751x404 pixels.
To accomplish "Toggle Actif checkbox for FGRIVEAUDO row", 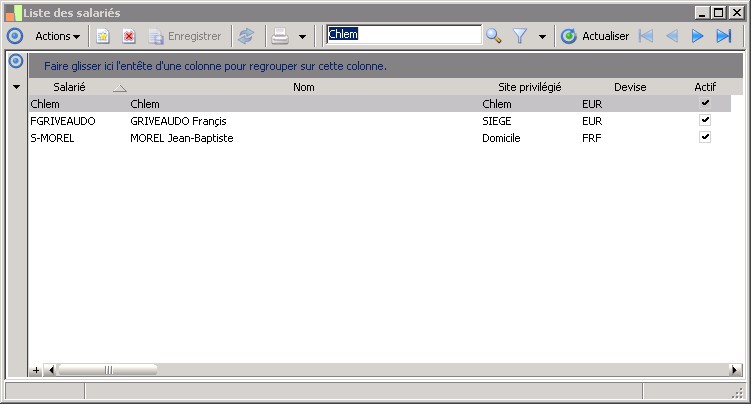I will pyautogui.click(x=705, y=120).
